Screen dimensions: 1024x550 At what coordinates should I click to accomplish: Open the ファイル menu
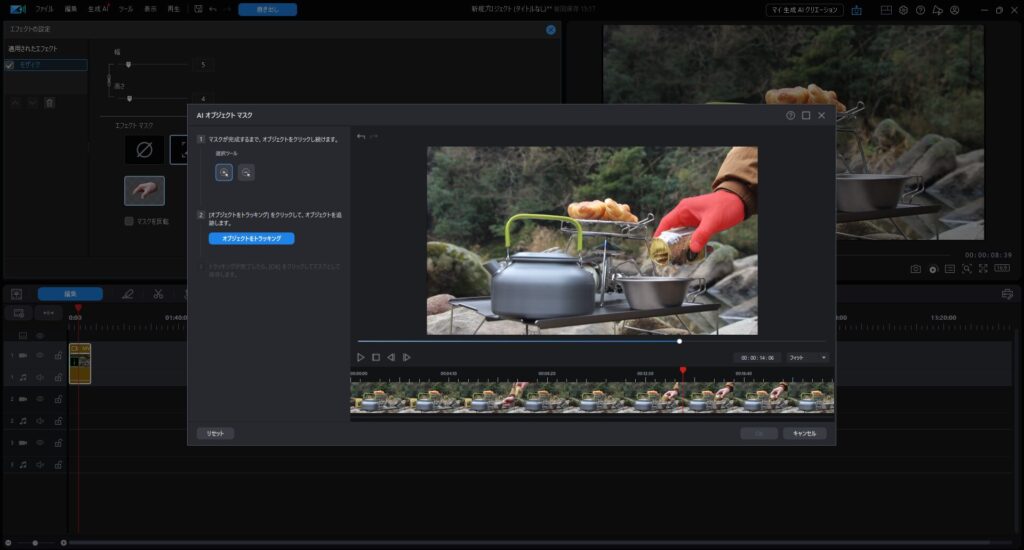click(45, 9)
